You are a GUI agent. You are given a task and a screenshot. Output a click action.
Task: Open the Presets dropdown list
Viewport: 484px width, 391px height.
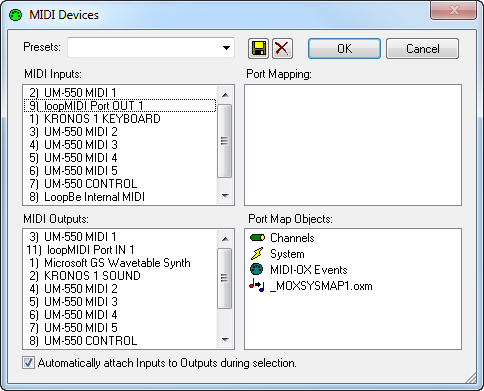click(226, 48)
